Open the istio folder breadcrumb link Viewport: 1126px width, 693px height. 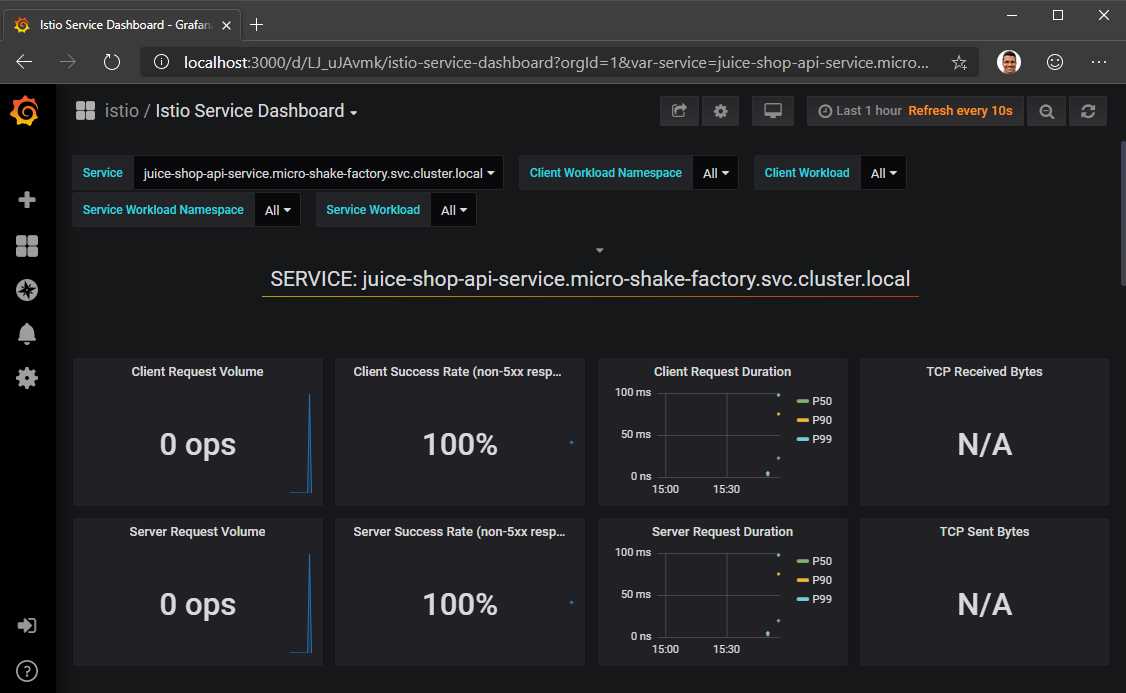tap(121, 112)
